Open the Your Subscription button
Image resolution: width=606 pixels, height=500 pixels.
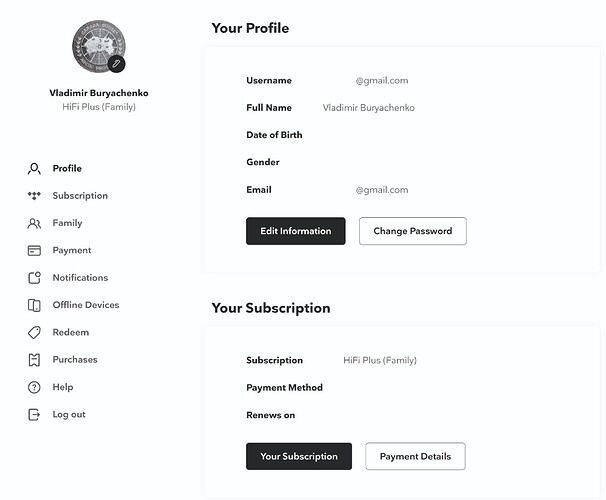299,456
